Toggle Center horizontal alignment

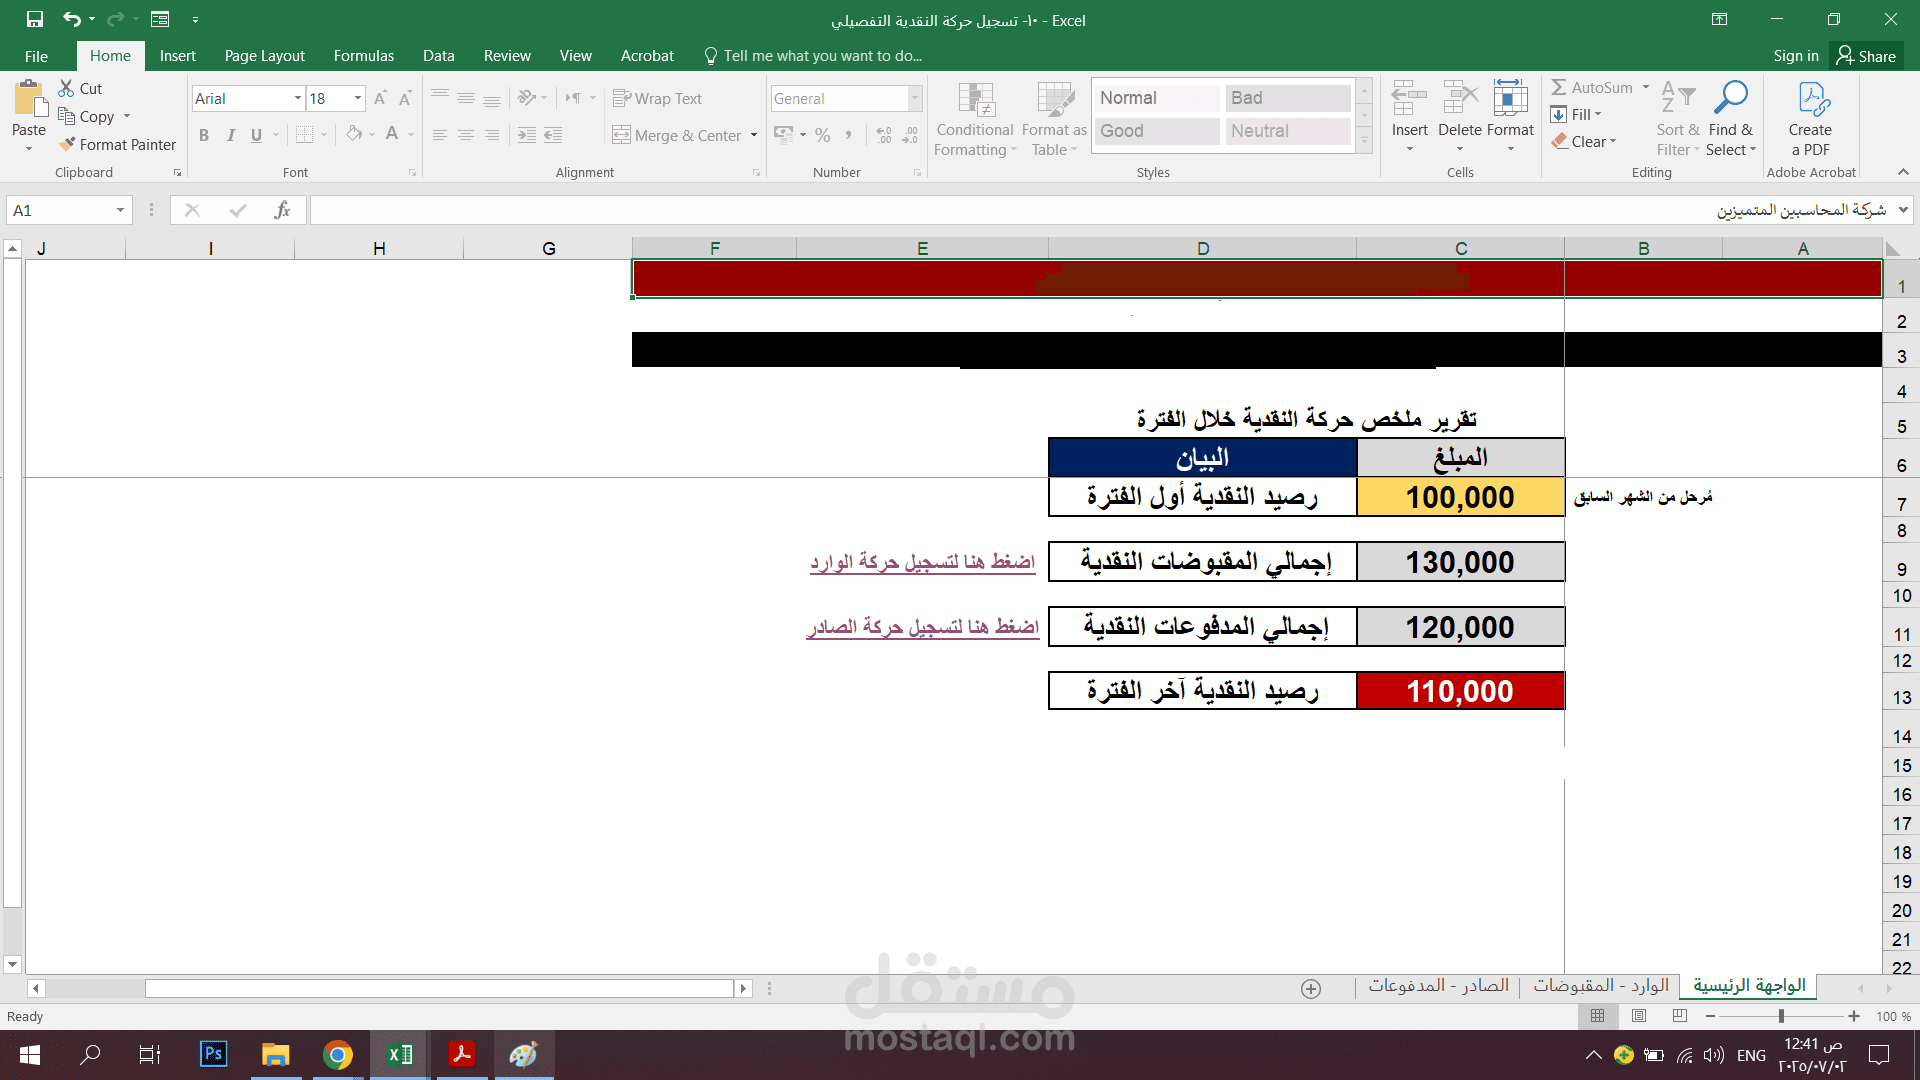466,135
